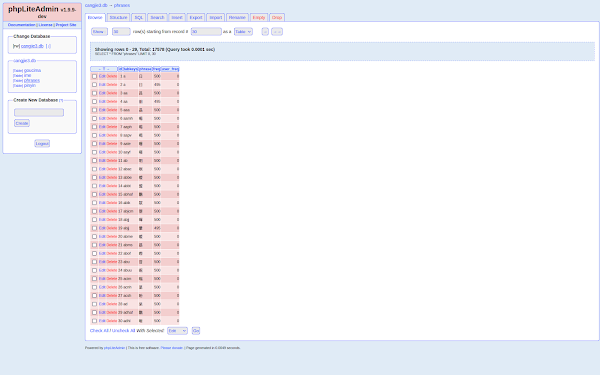This screenshot has width=600, height=375.
Task: Click the red Empty tab
Action: pyautogui.click(x=259, y=18)
